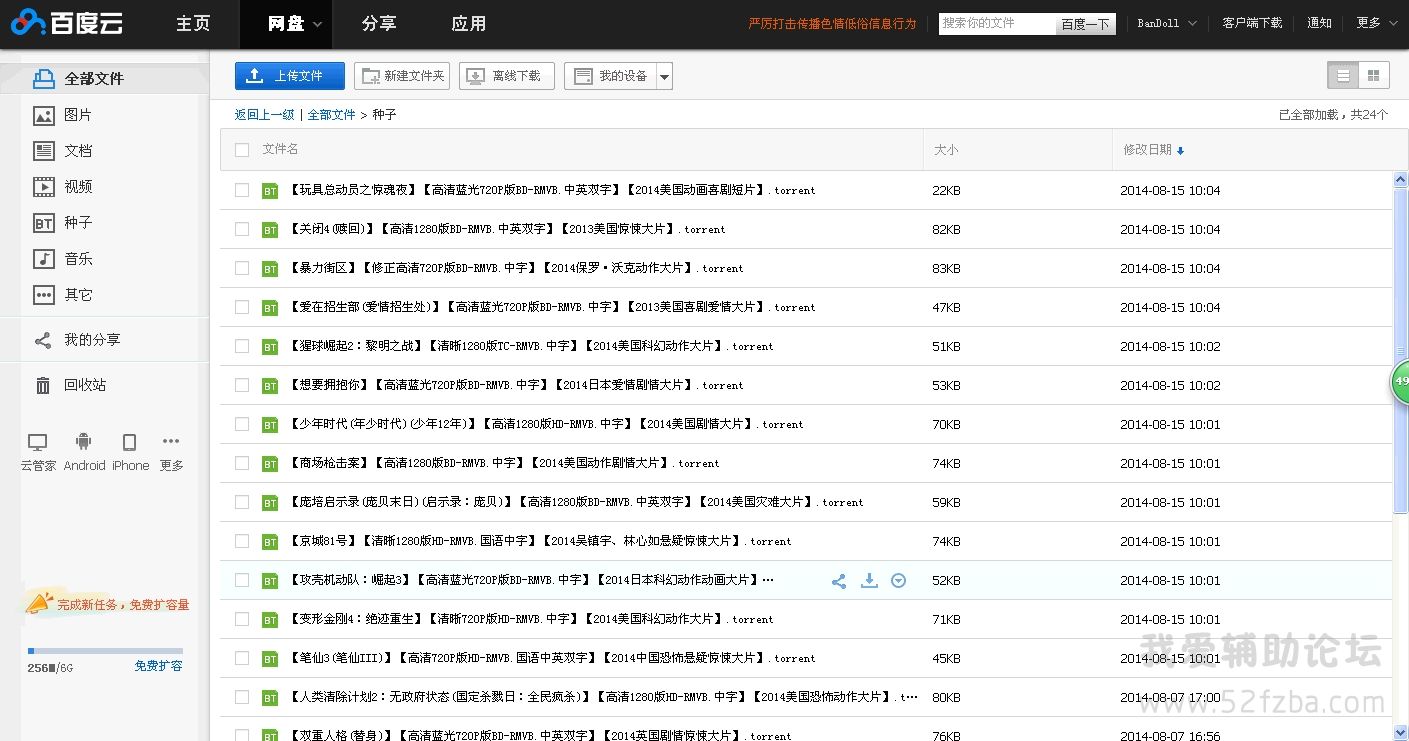
Task: Sort by 修改日期 column
Action: pyautogui.click(x=1153, y=150)
